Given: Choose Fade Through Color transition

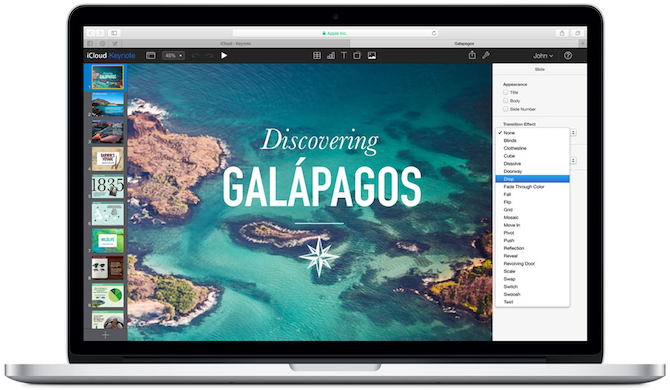Looking at the screenshot, I should click(532, 187).
